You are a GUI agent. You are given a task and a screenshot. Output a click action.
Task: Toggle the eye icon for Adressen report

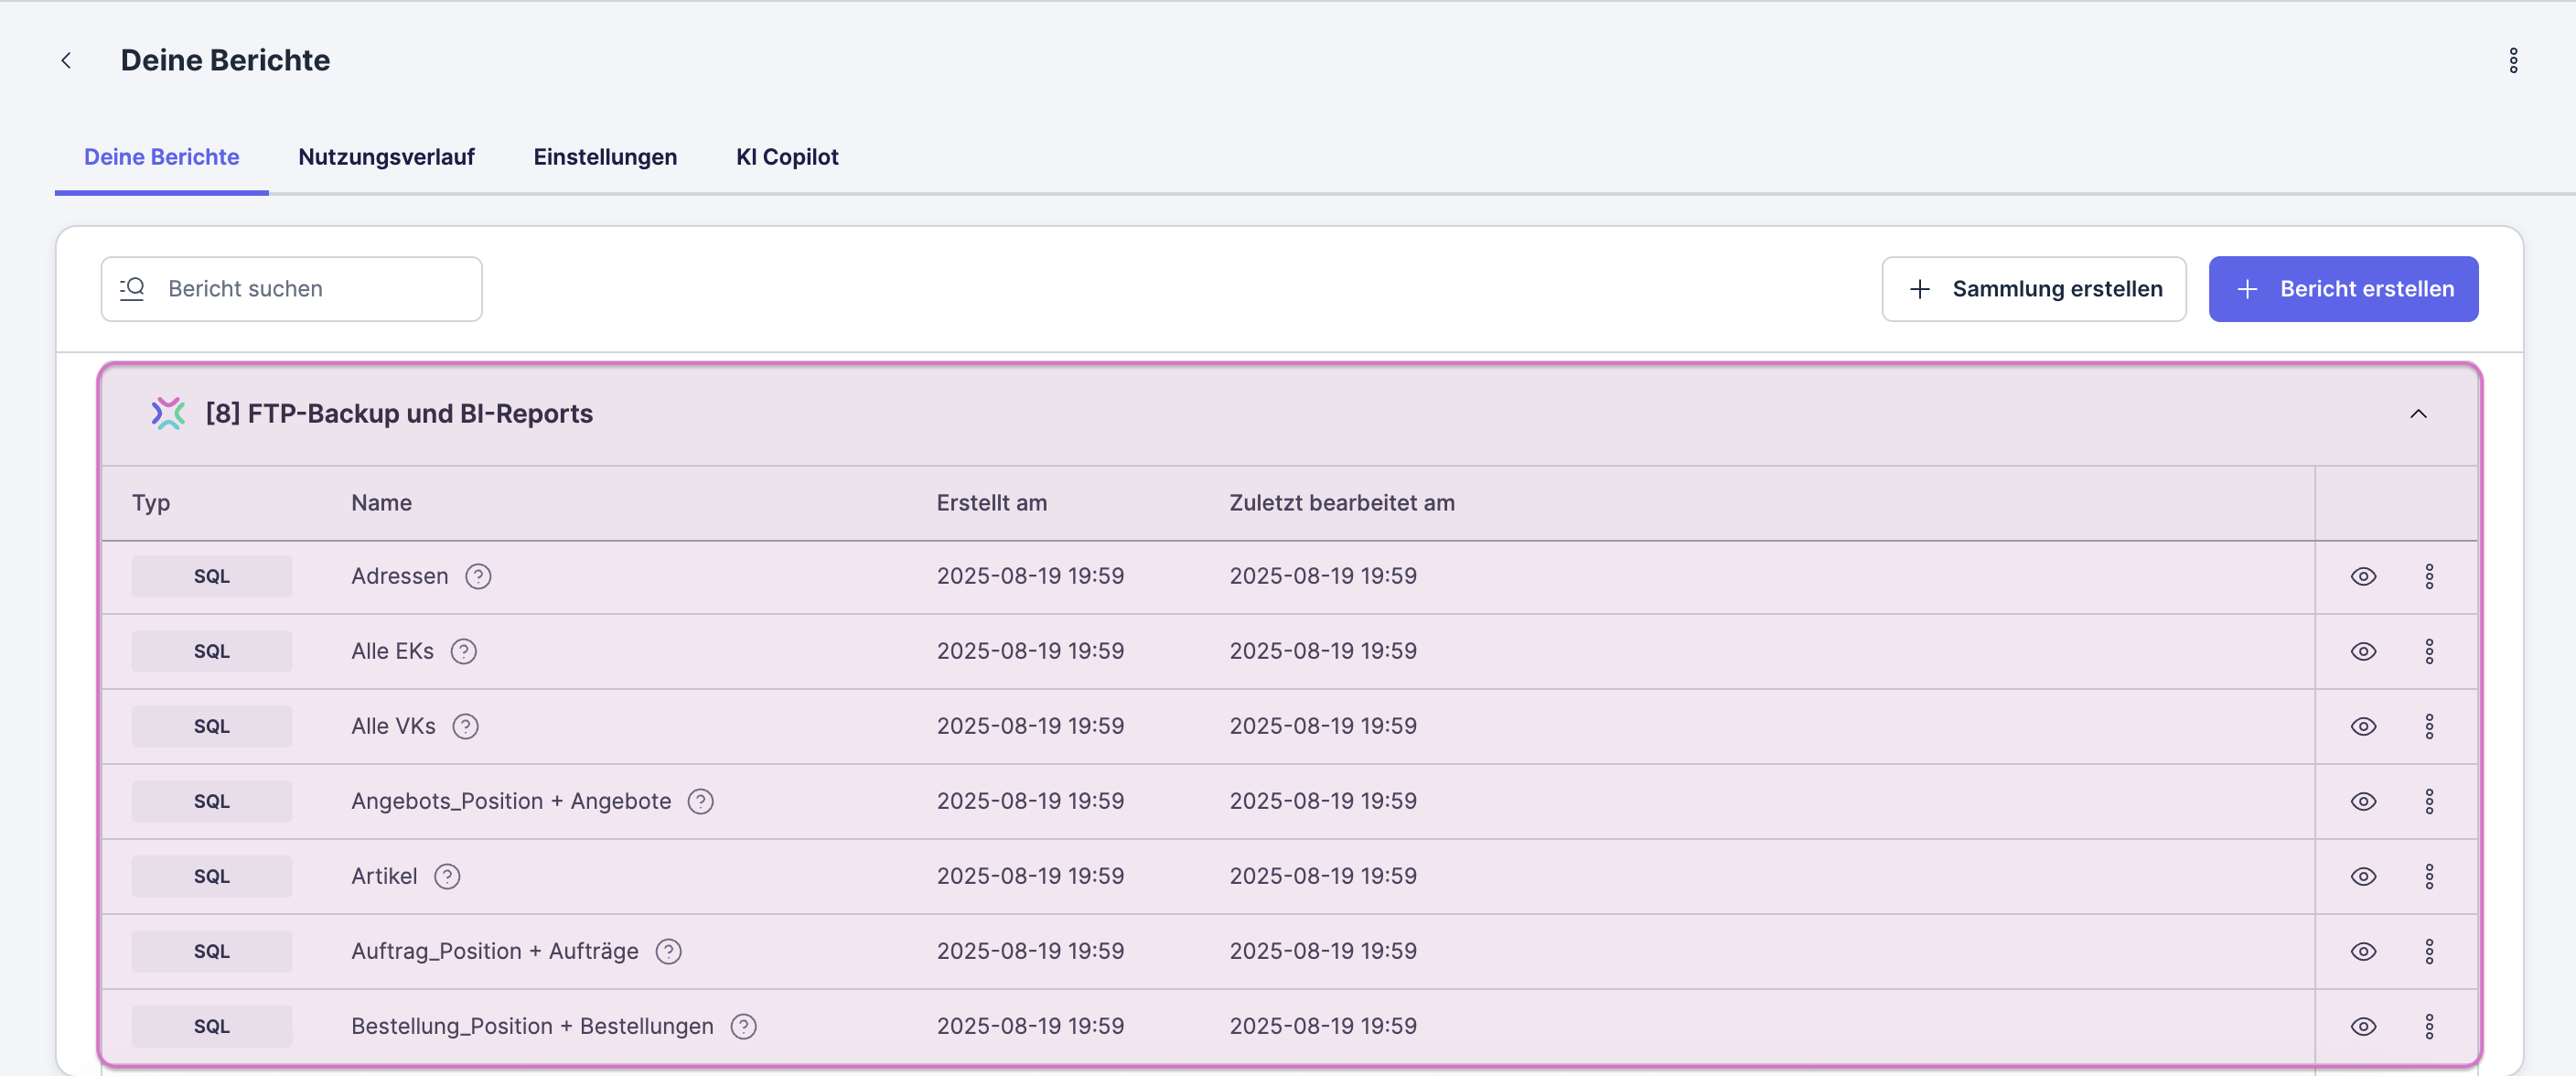(2363, 576)
